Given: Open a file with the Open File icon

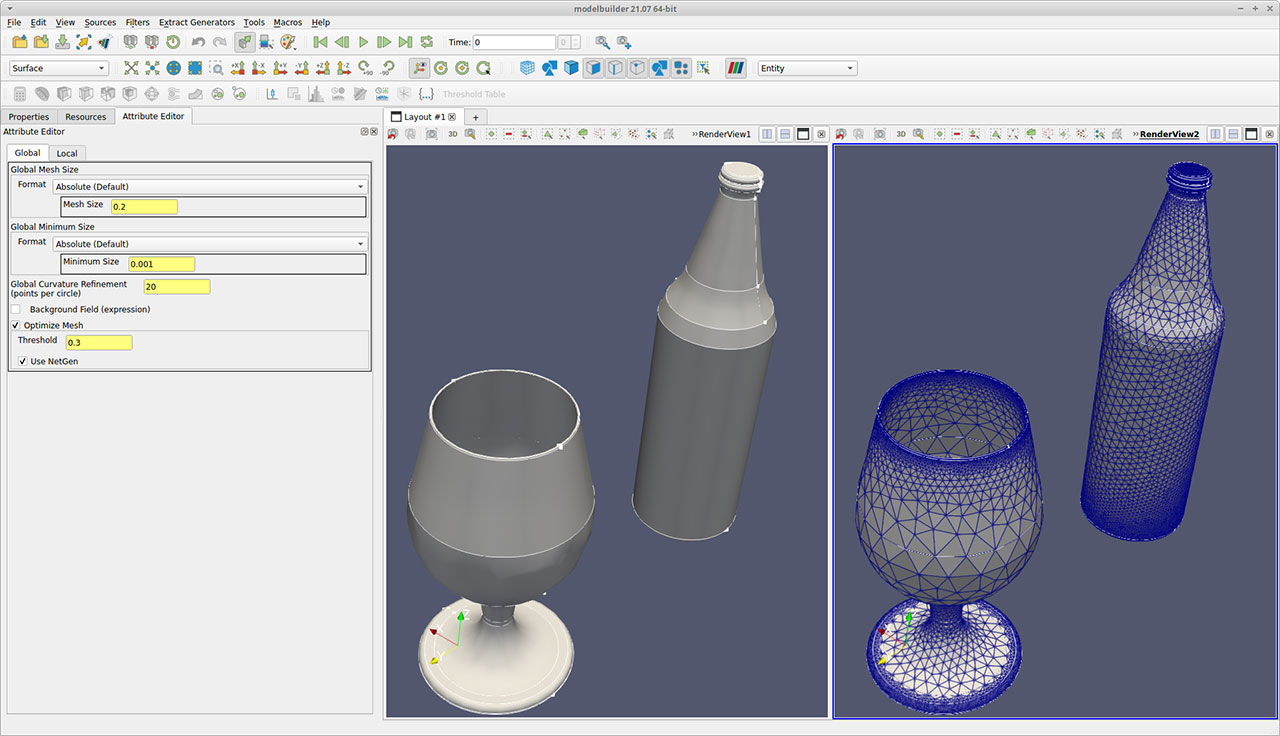Looking at the screenshot, I should click(19, 42).
